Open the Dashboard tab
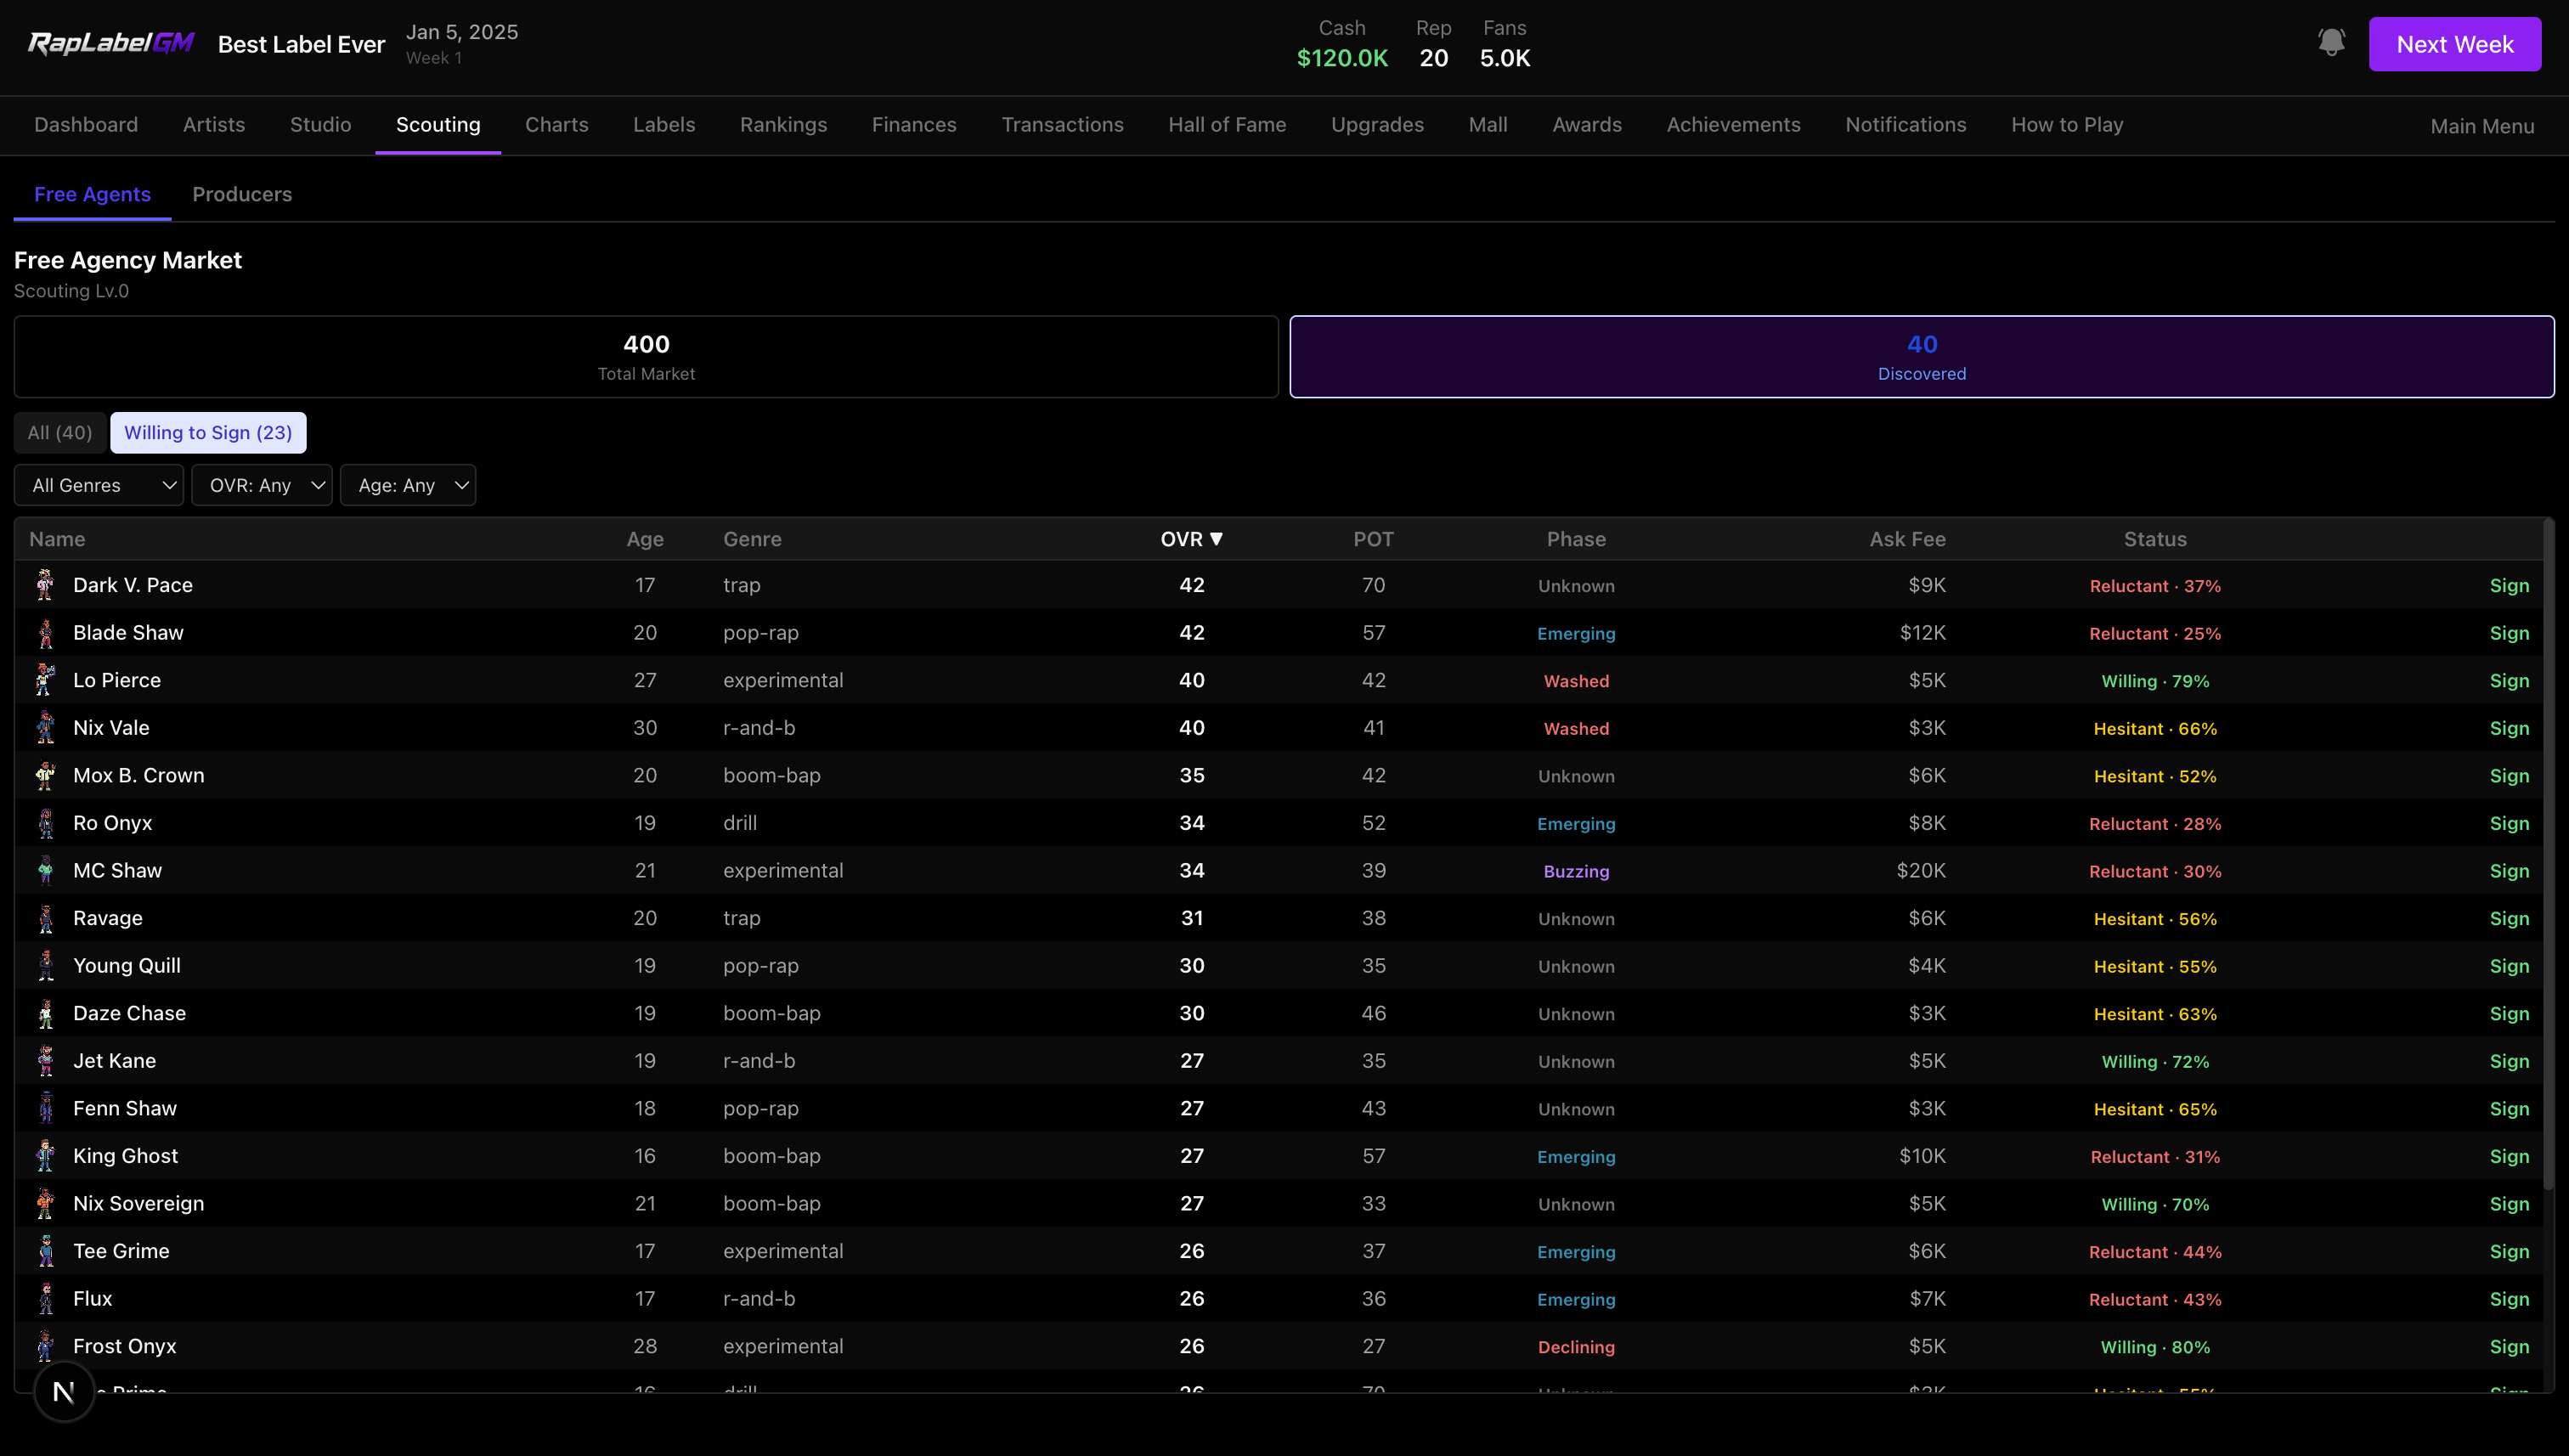This screenshot has height=1456, width=2569. 86,125
